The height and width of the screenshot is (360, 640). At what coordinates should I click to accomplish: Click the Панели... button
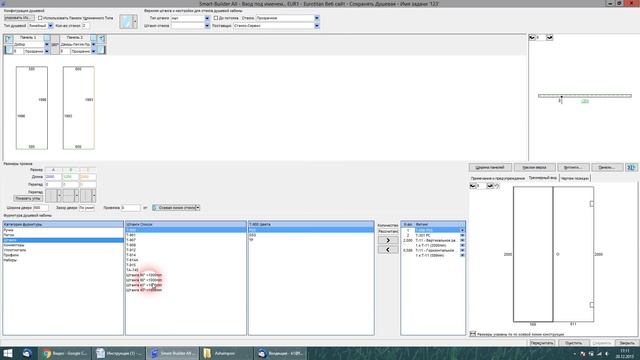pyautogui.click(x=607, y=167)
